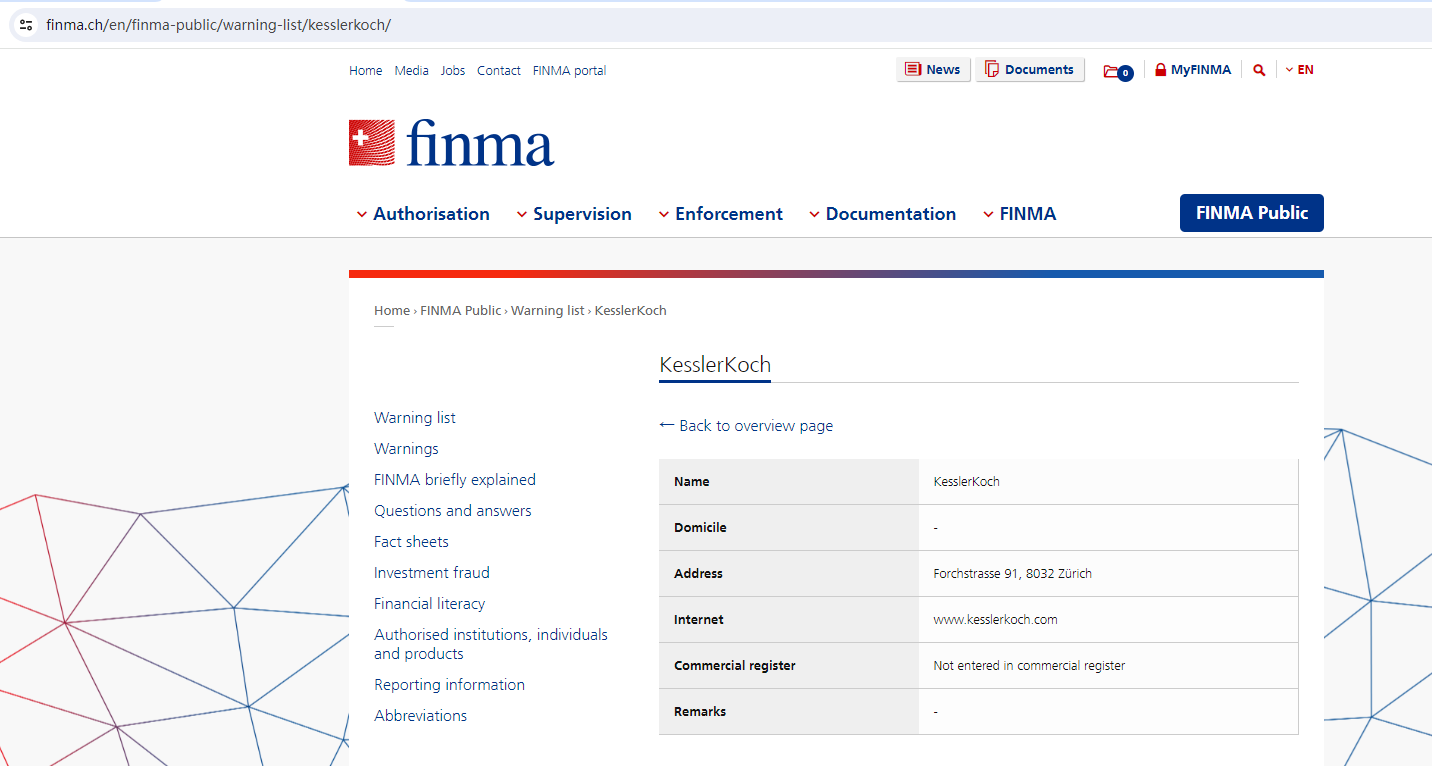Open Investment fraud in sidebar
The image size is (1432, 766).
432,573
